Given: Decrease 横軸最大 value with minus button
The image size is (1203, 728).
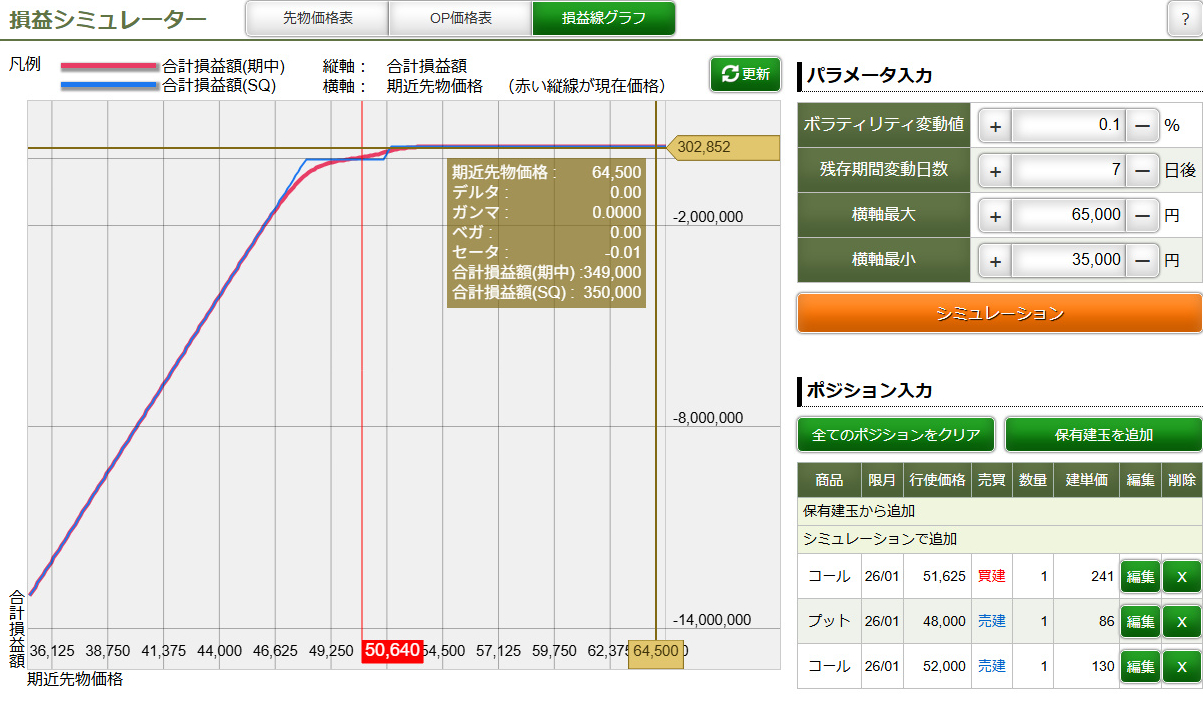Looking at the screenshot, I should [1142, 215].
